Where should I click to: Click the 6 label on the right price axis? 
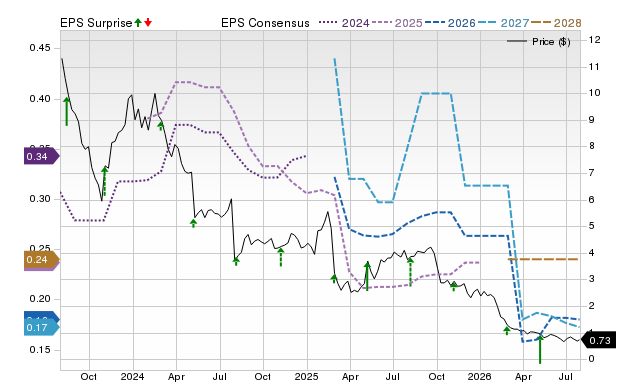(x=592, y=199)
